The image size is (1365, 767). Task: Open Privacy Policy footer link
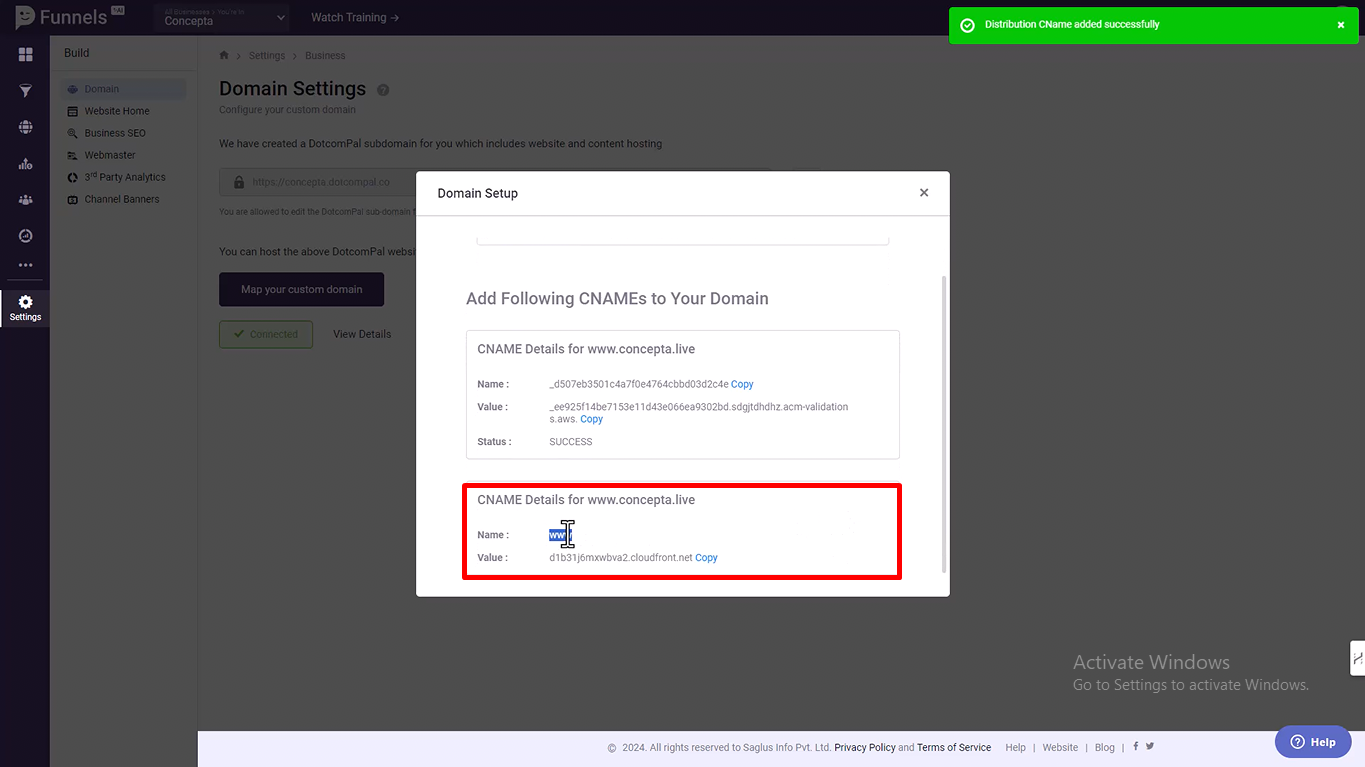(865, 747)
